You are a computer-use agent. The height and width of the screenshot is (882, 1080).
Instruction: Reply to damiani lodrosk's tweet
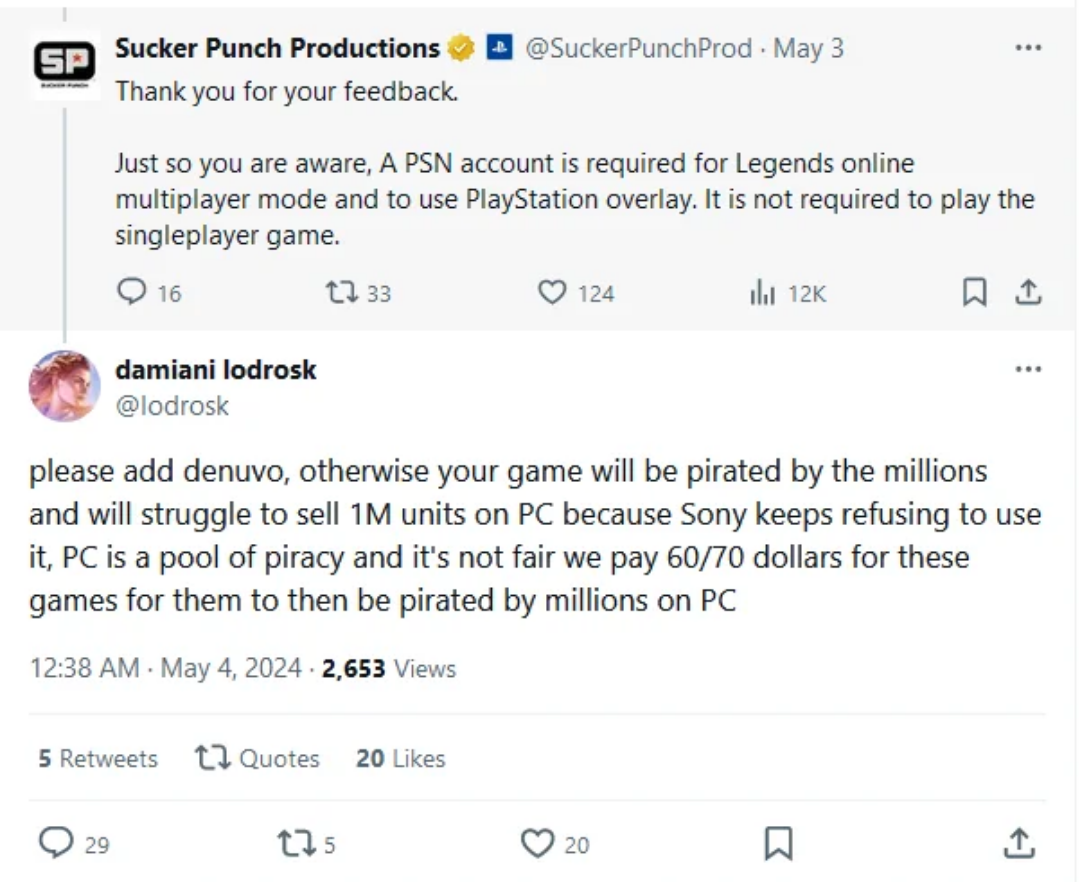56,843
